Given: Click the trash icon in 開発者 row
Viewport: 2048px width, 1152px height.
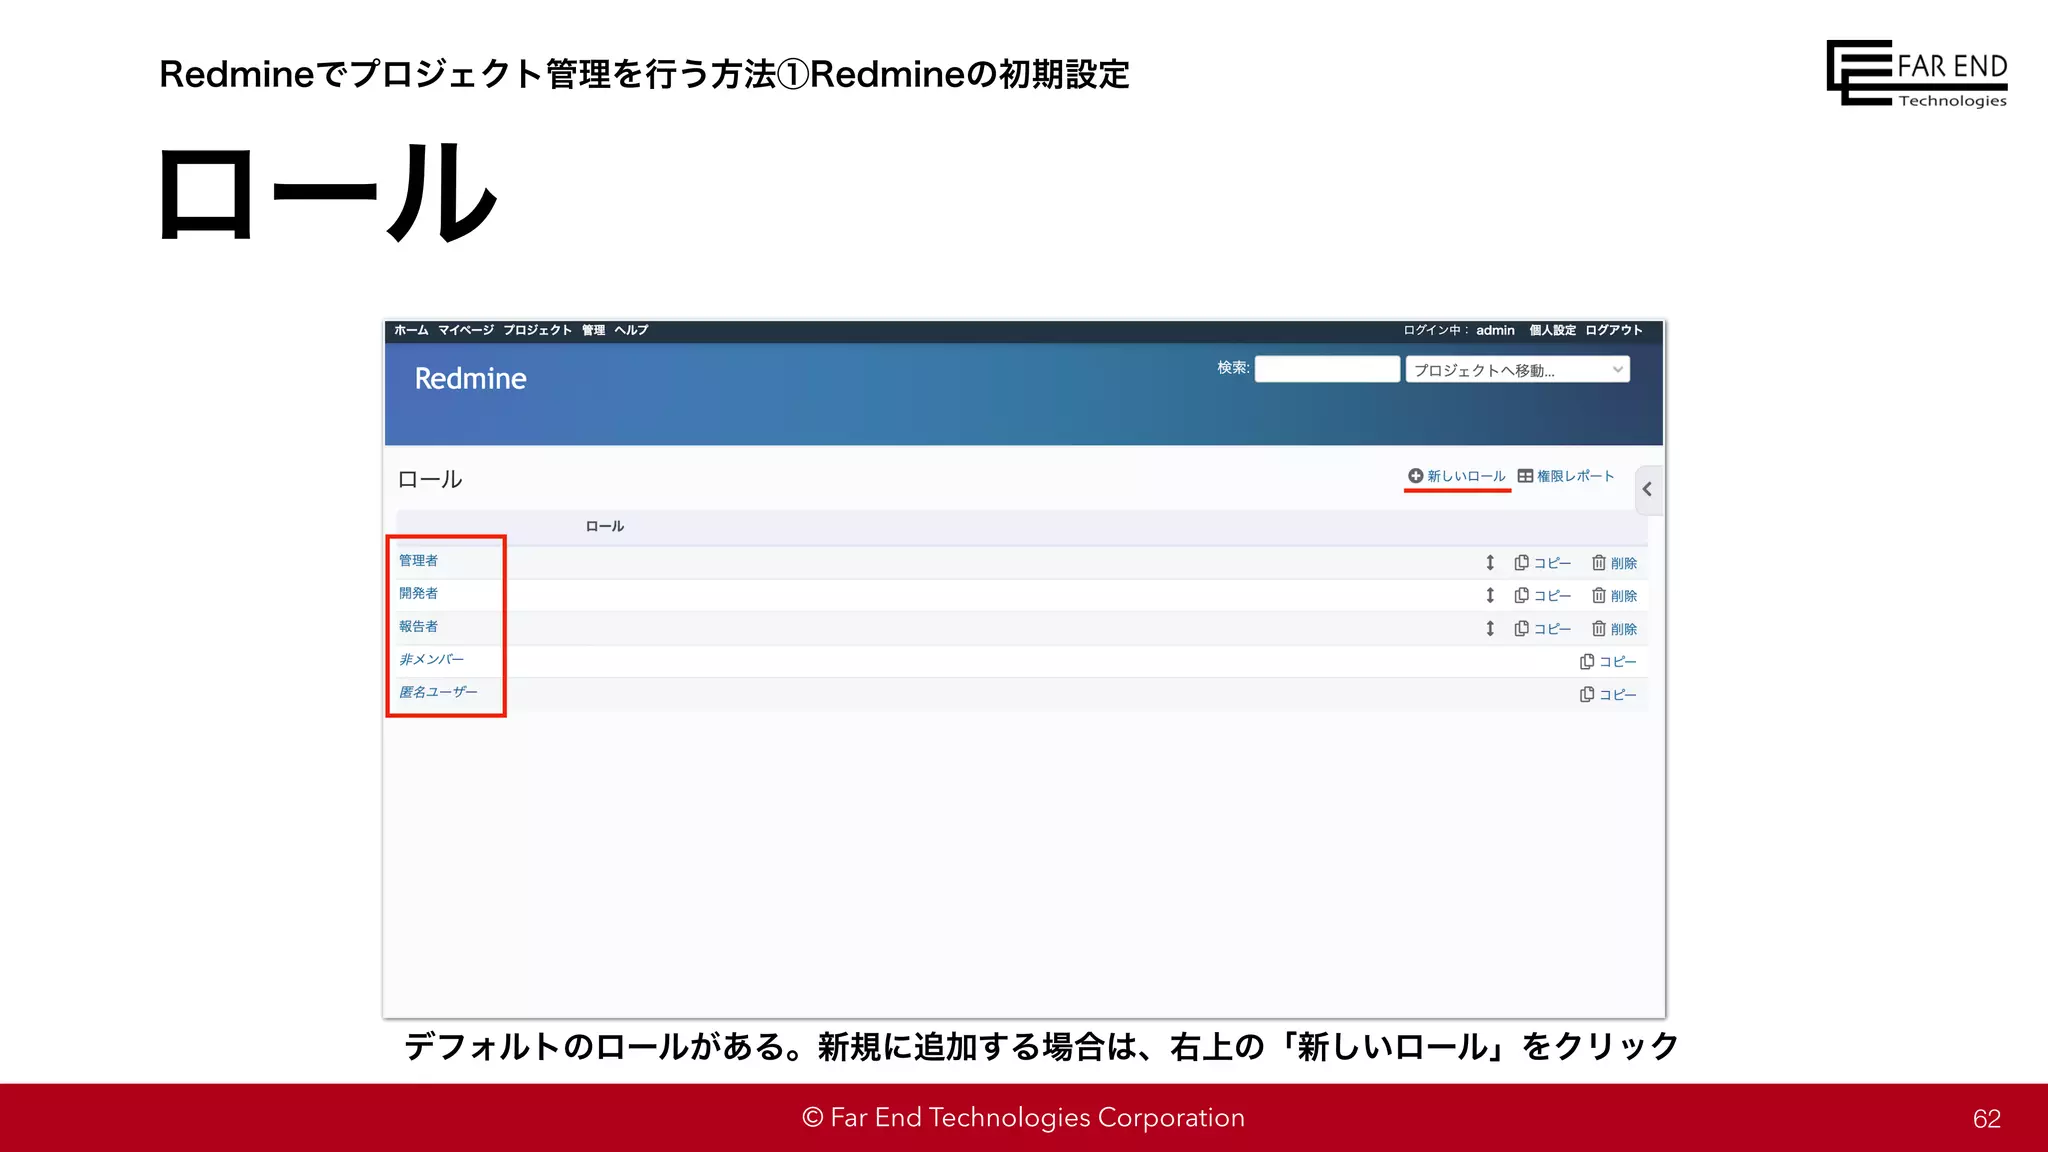Looking at the screenshot, I should coord(1599,596).
